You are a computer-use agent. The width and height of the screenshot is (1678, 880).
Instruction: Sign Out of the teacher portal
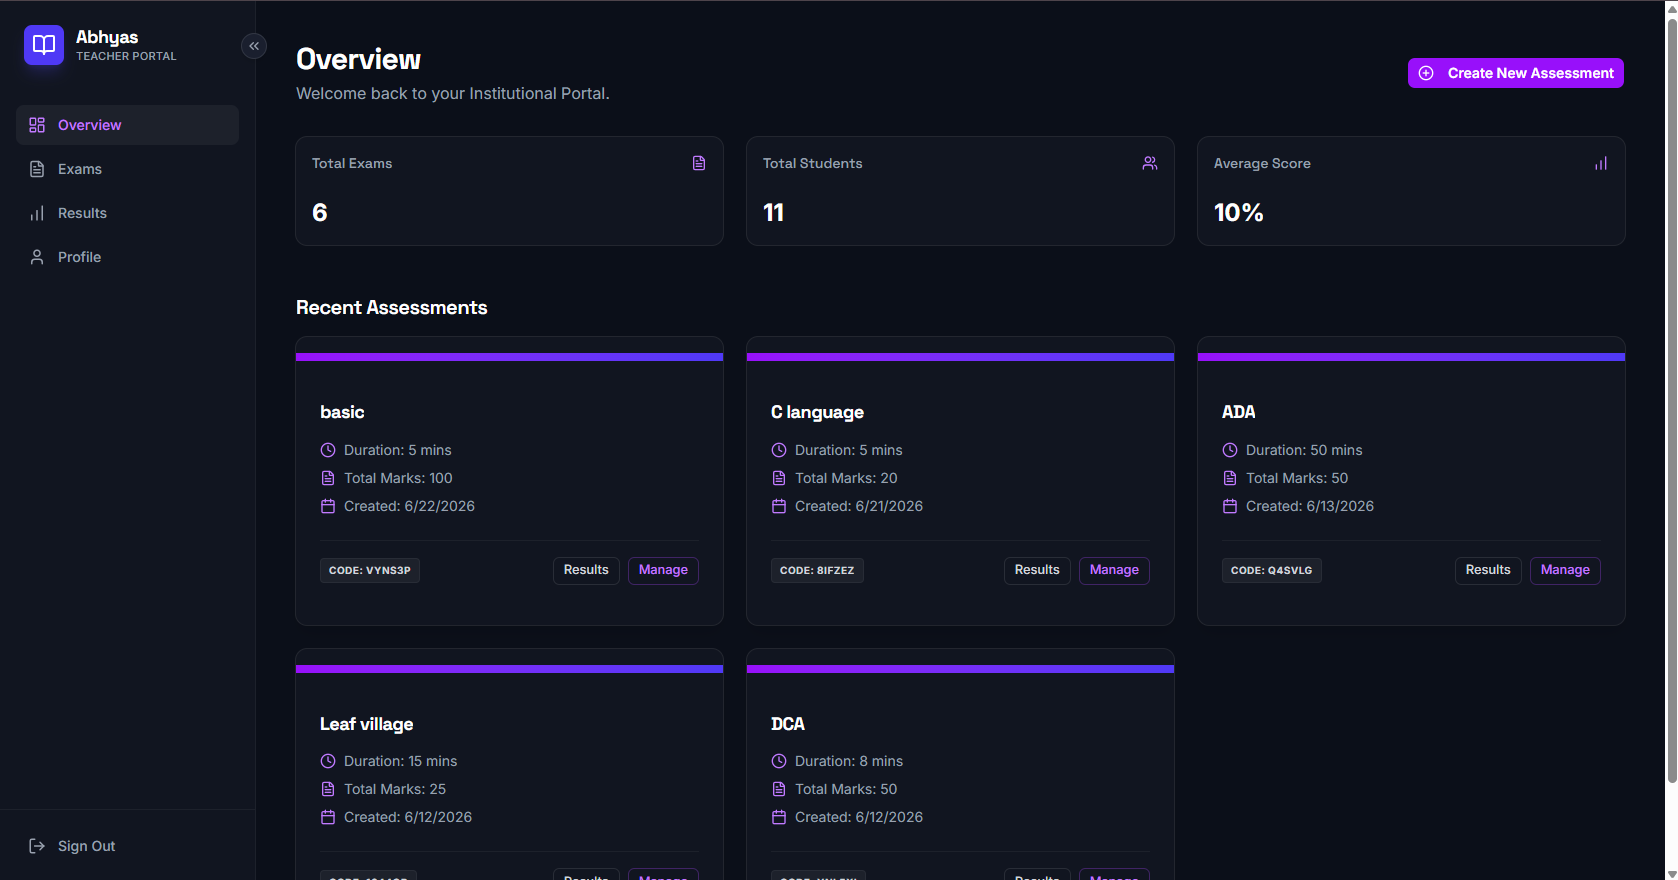[127, 846]
